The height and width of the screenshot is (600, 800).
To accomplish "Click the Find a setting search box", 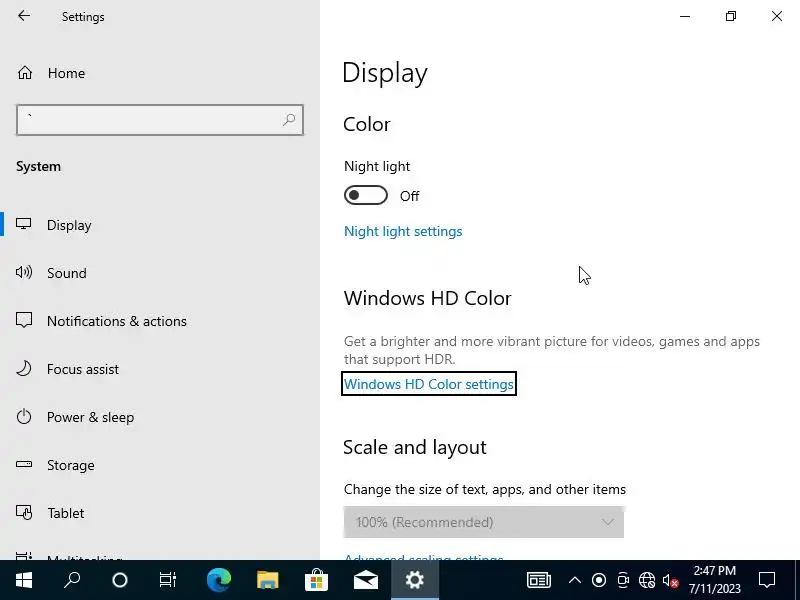I will [x=160, y=120].
